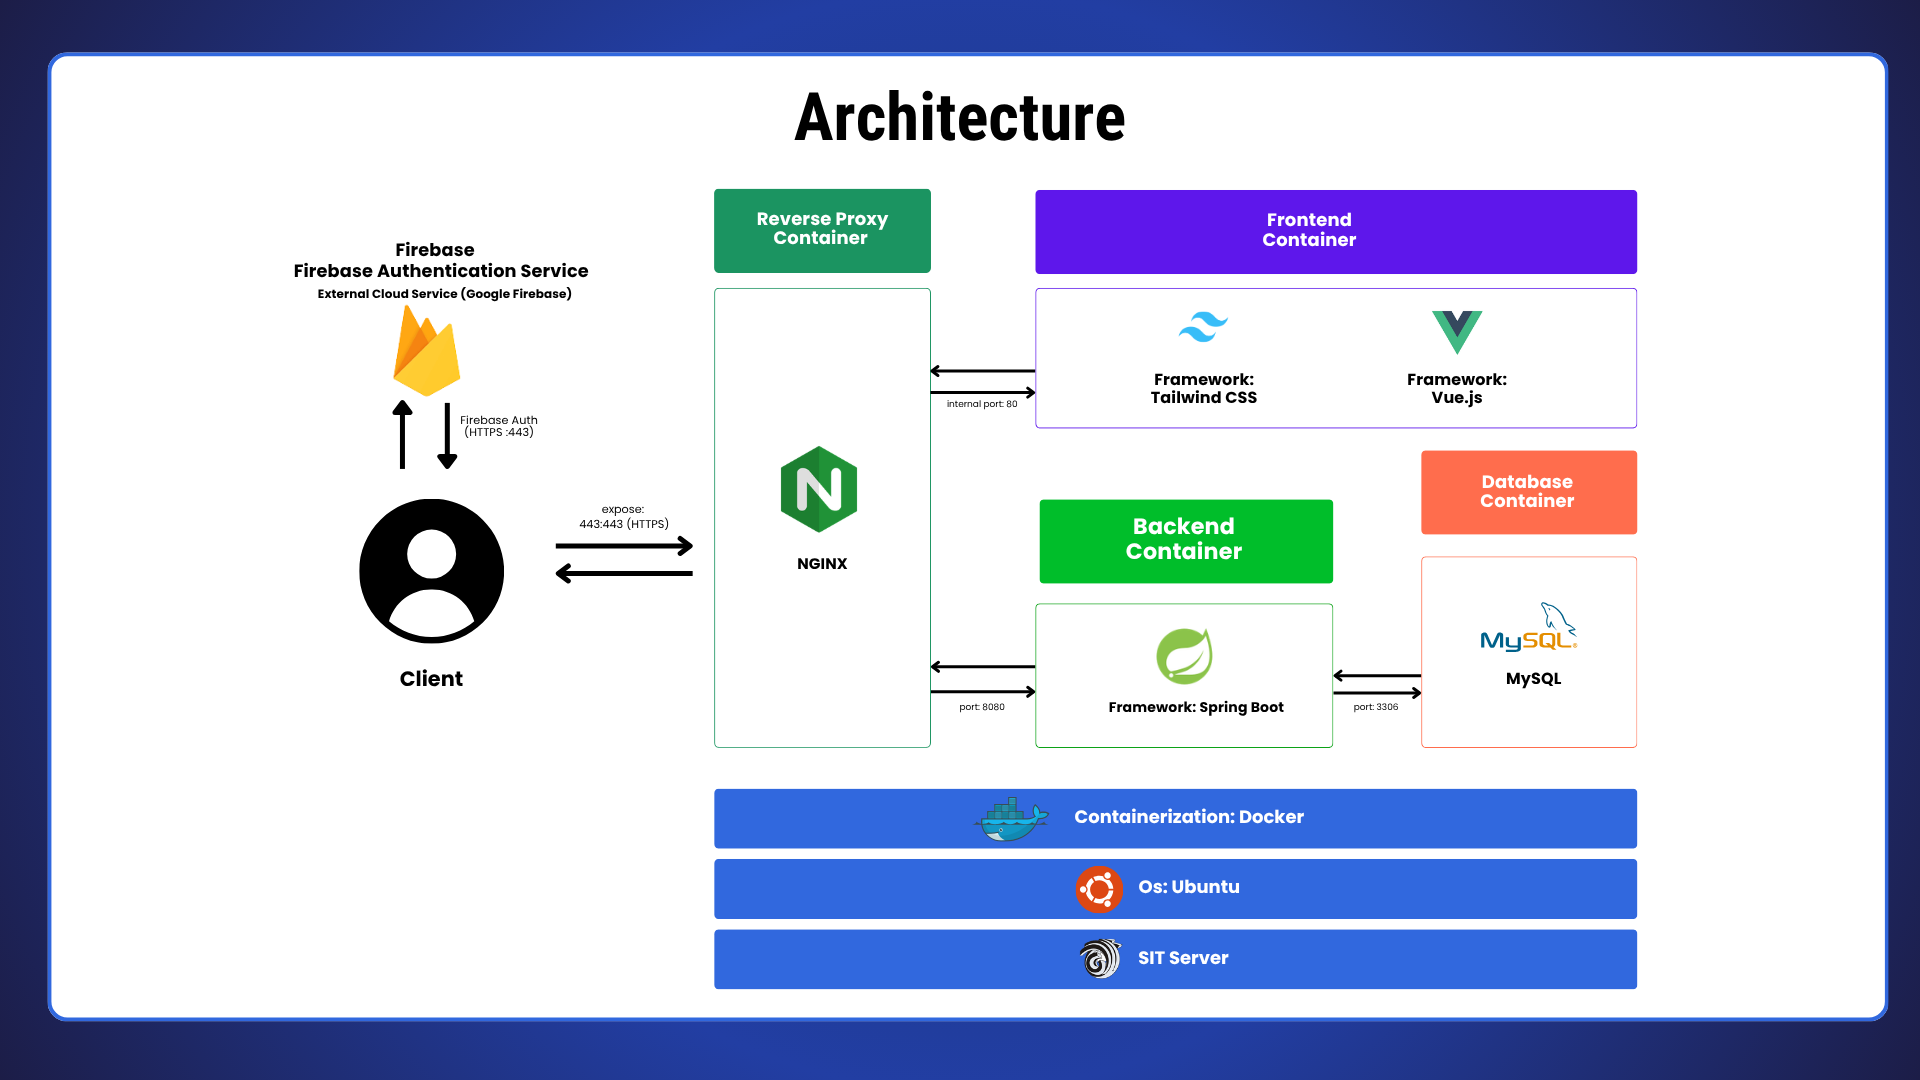
Task: Select the Ubuntu circle logo
Action: 1099,888
